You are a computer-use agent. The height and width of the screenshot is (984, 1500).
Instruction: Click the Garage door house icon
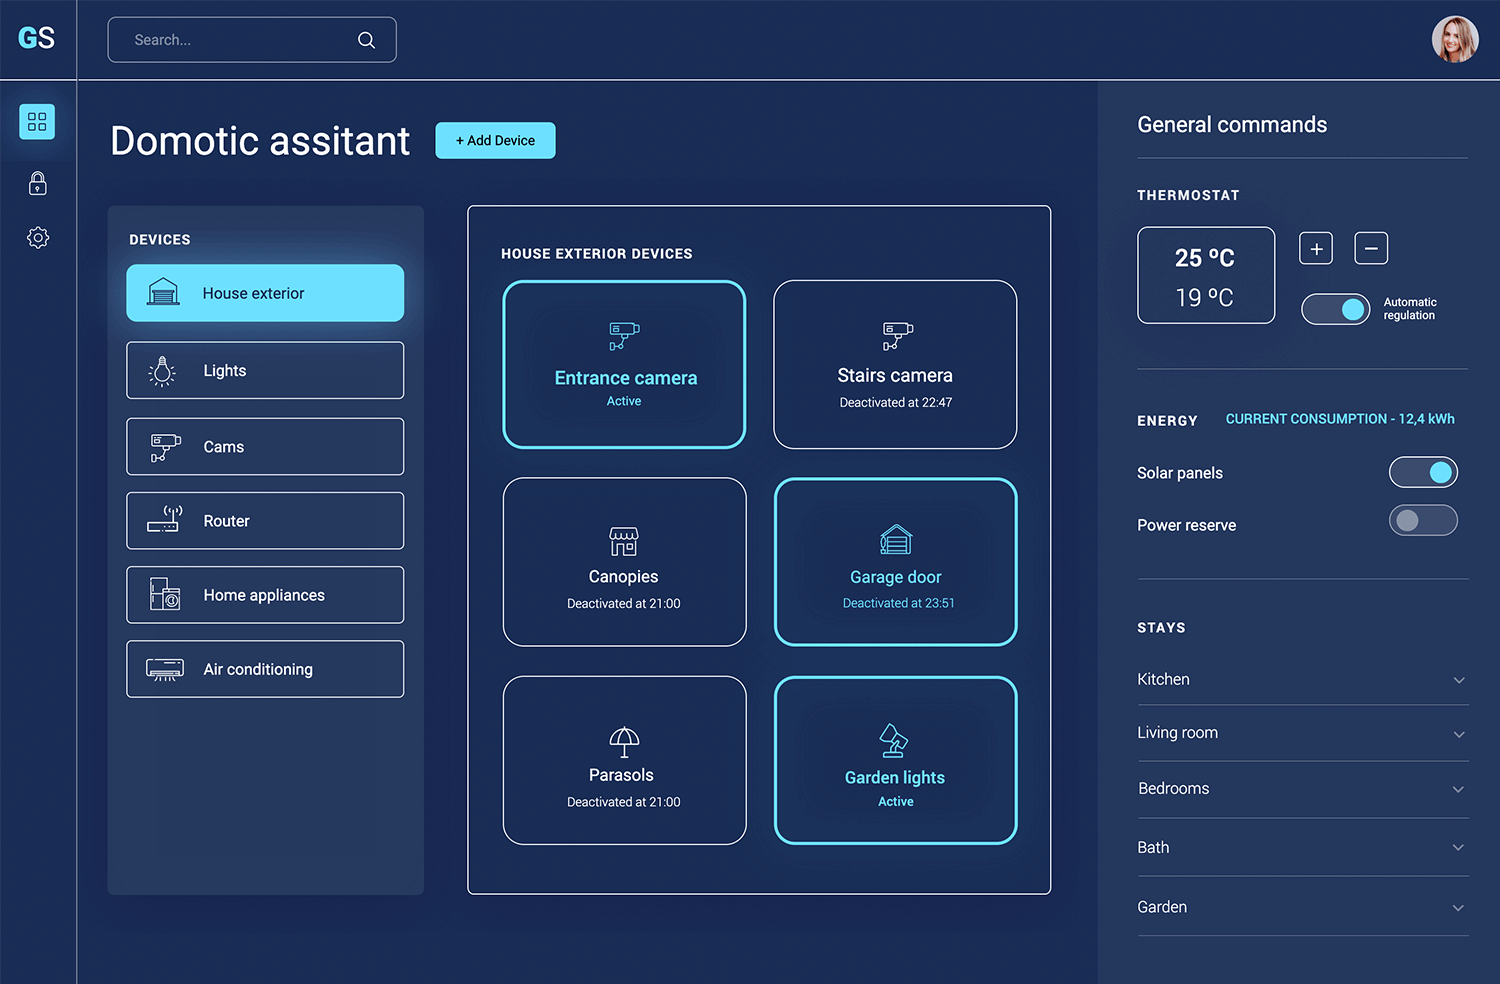point(896,539)
